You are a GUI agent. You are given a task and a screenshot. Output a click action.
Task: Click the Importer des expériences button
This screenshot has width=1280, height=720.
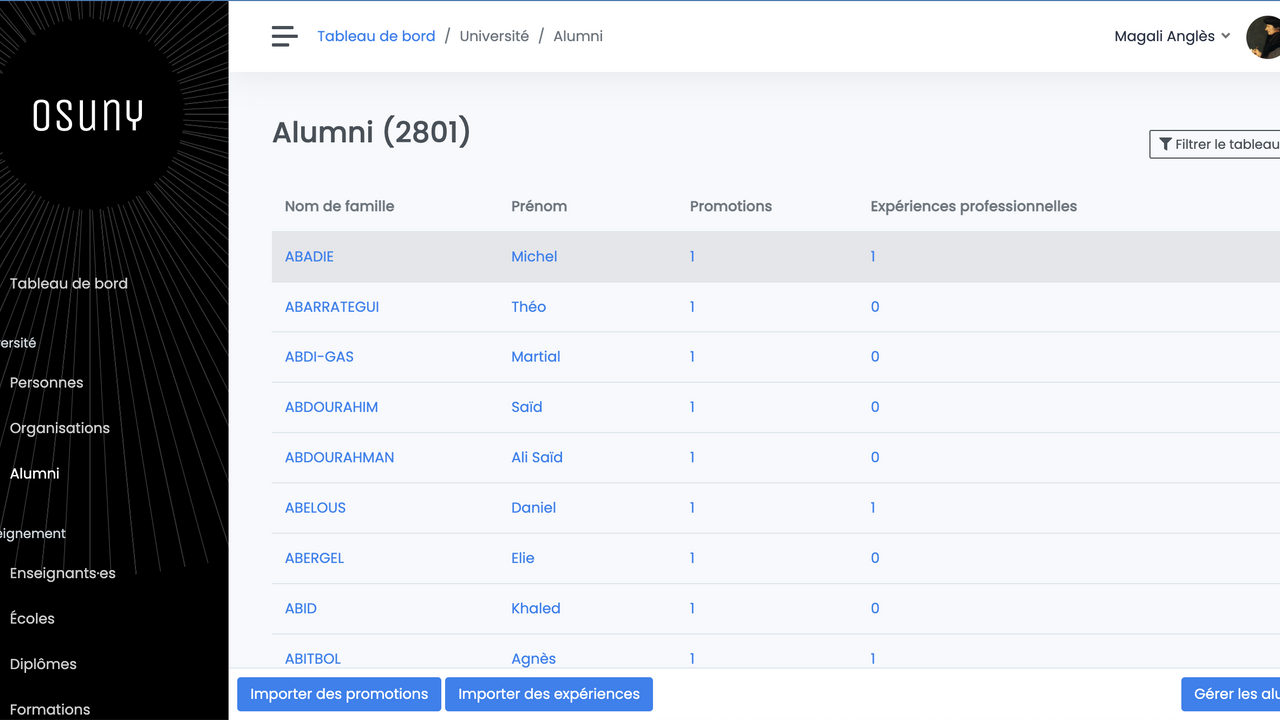click(x=549, y=694)
